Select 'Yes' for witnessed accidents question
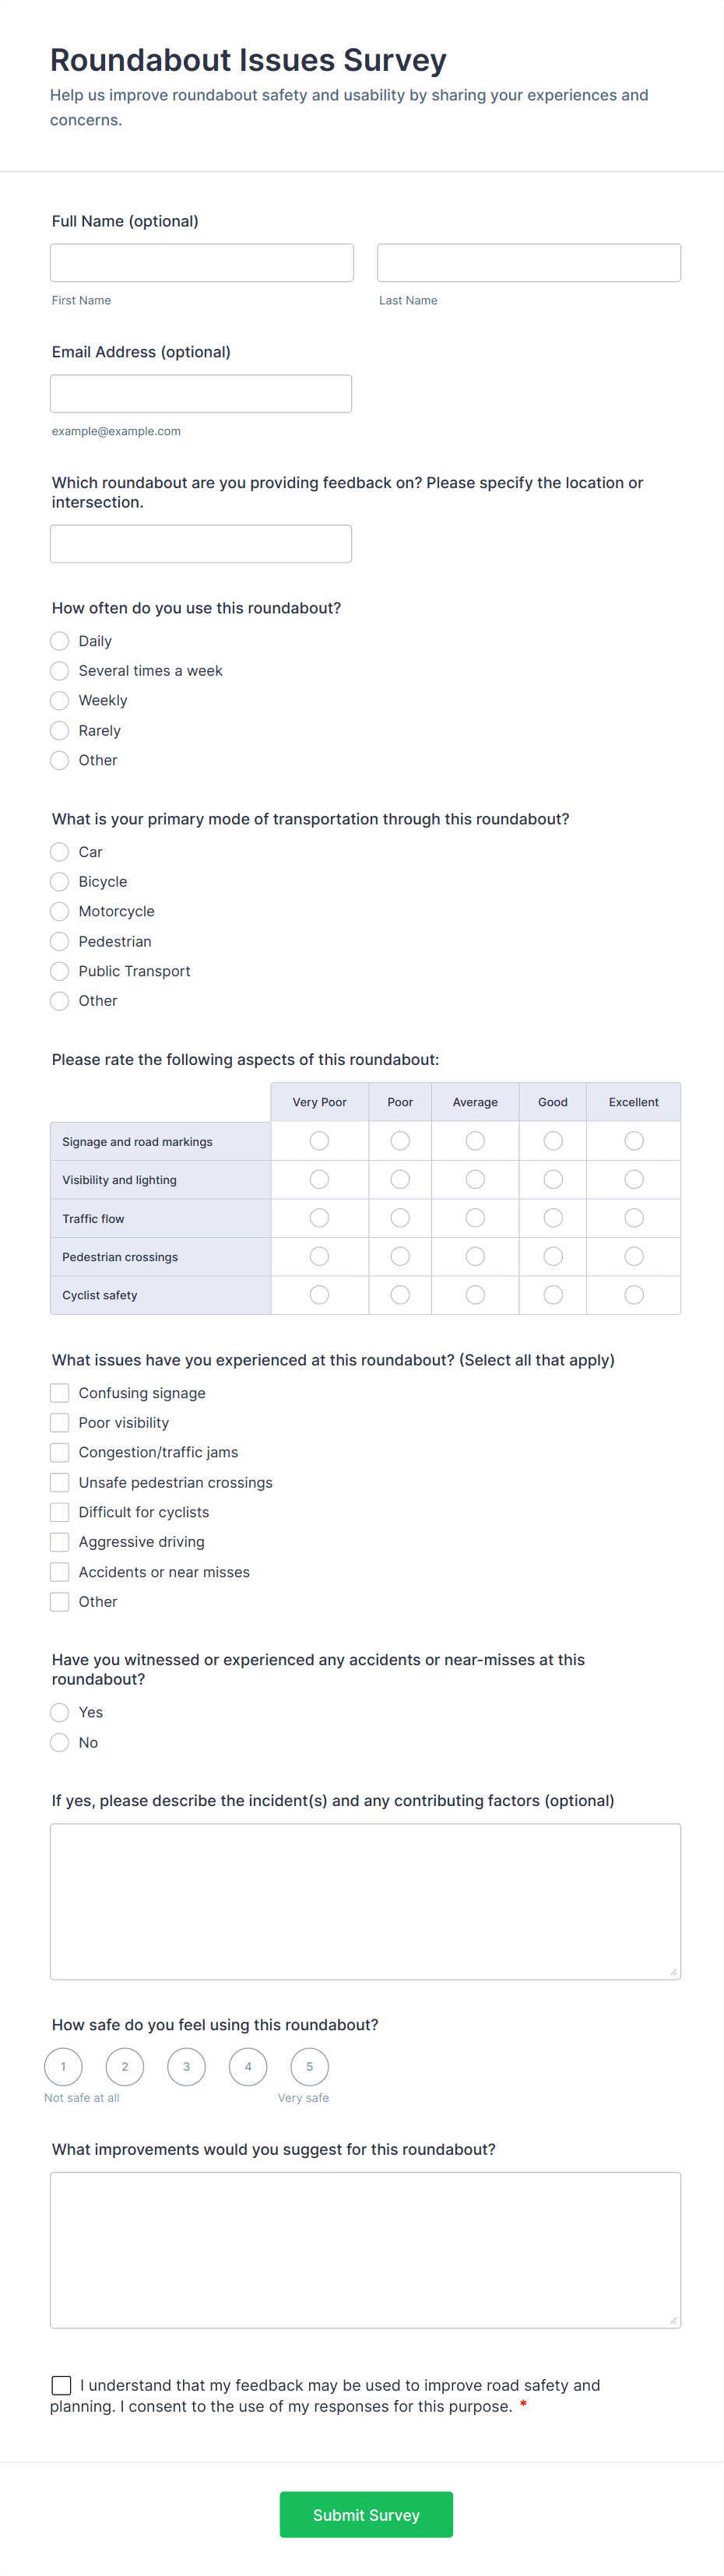This screenshot has height=2576, width=724. click(x=59, y=1712)
